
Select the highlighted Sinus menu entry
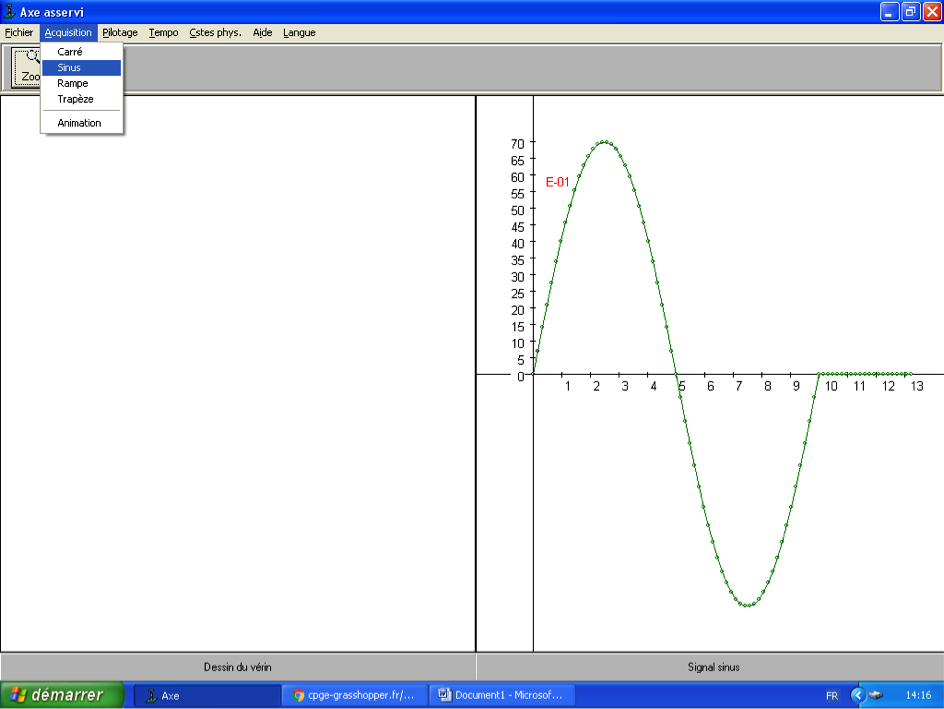pos(81,67)
